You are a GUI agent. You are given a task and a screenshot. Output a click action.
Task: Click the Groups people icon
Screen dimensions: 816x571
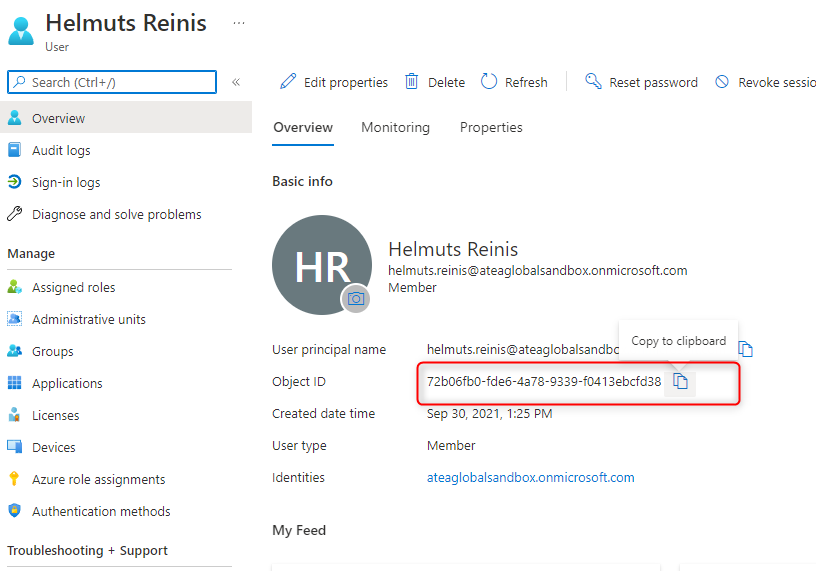point(15,351)
